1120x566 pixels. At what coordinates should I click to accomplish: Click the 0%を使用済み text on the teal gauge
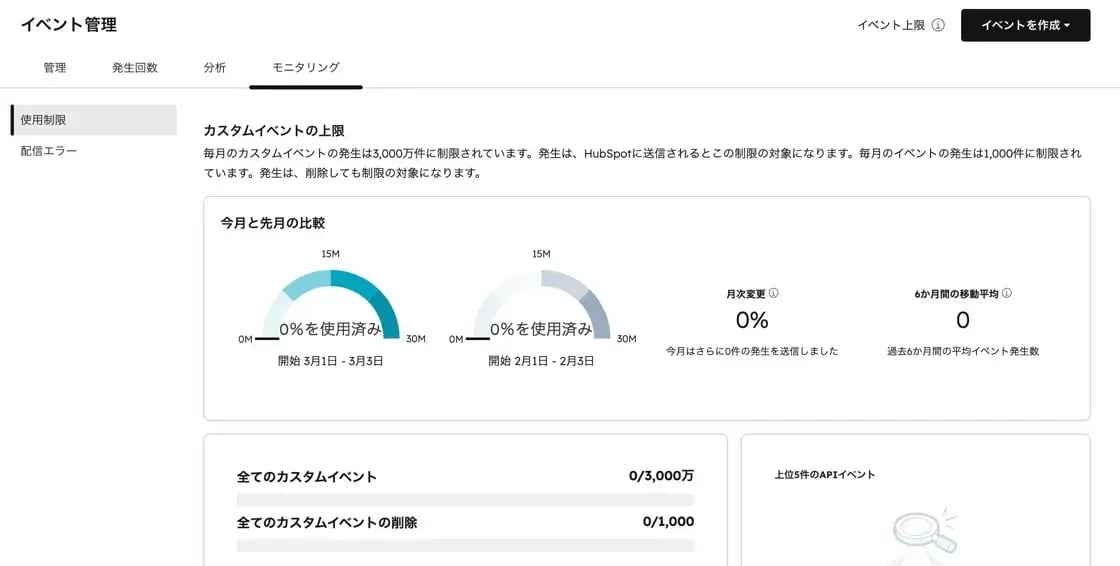click(x=331, y=329)
